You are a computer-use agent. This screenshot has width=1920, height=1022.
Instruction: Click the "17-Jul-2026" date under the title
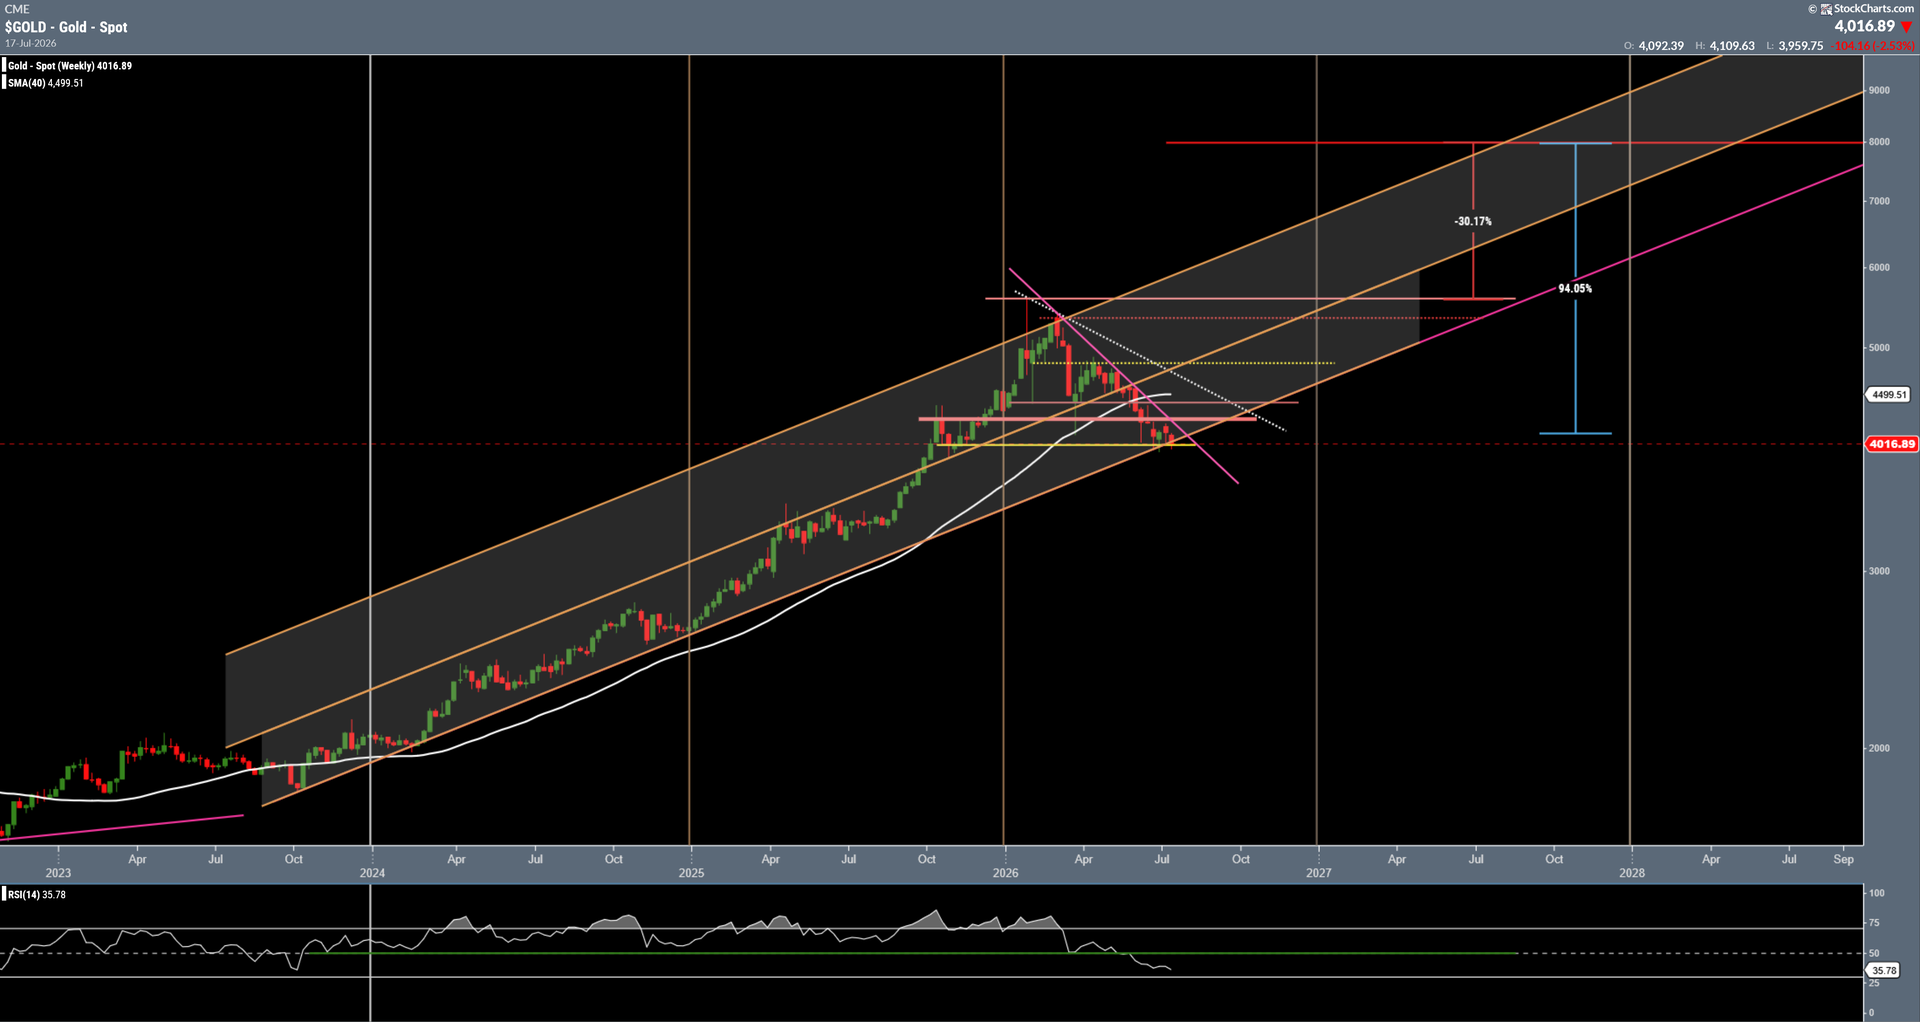pos(31,44)
